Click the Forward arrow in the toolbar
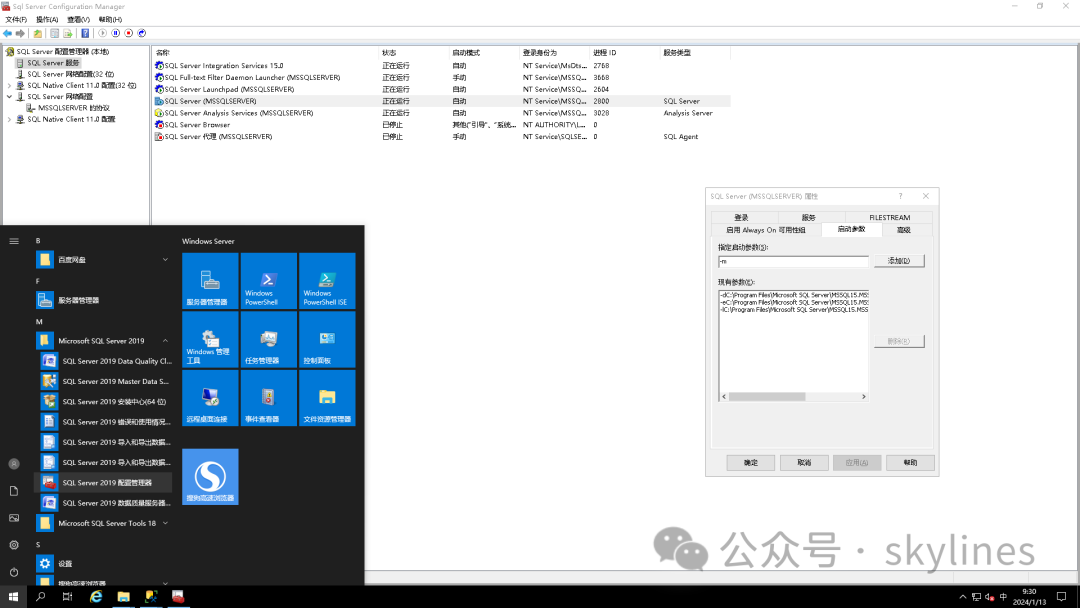Viewport: 1080px width, 608px height. (20, 33)
